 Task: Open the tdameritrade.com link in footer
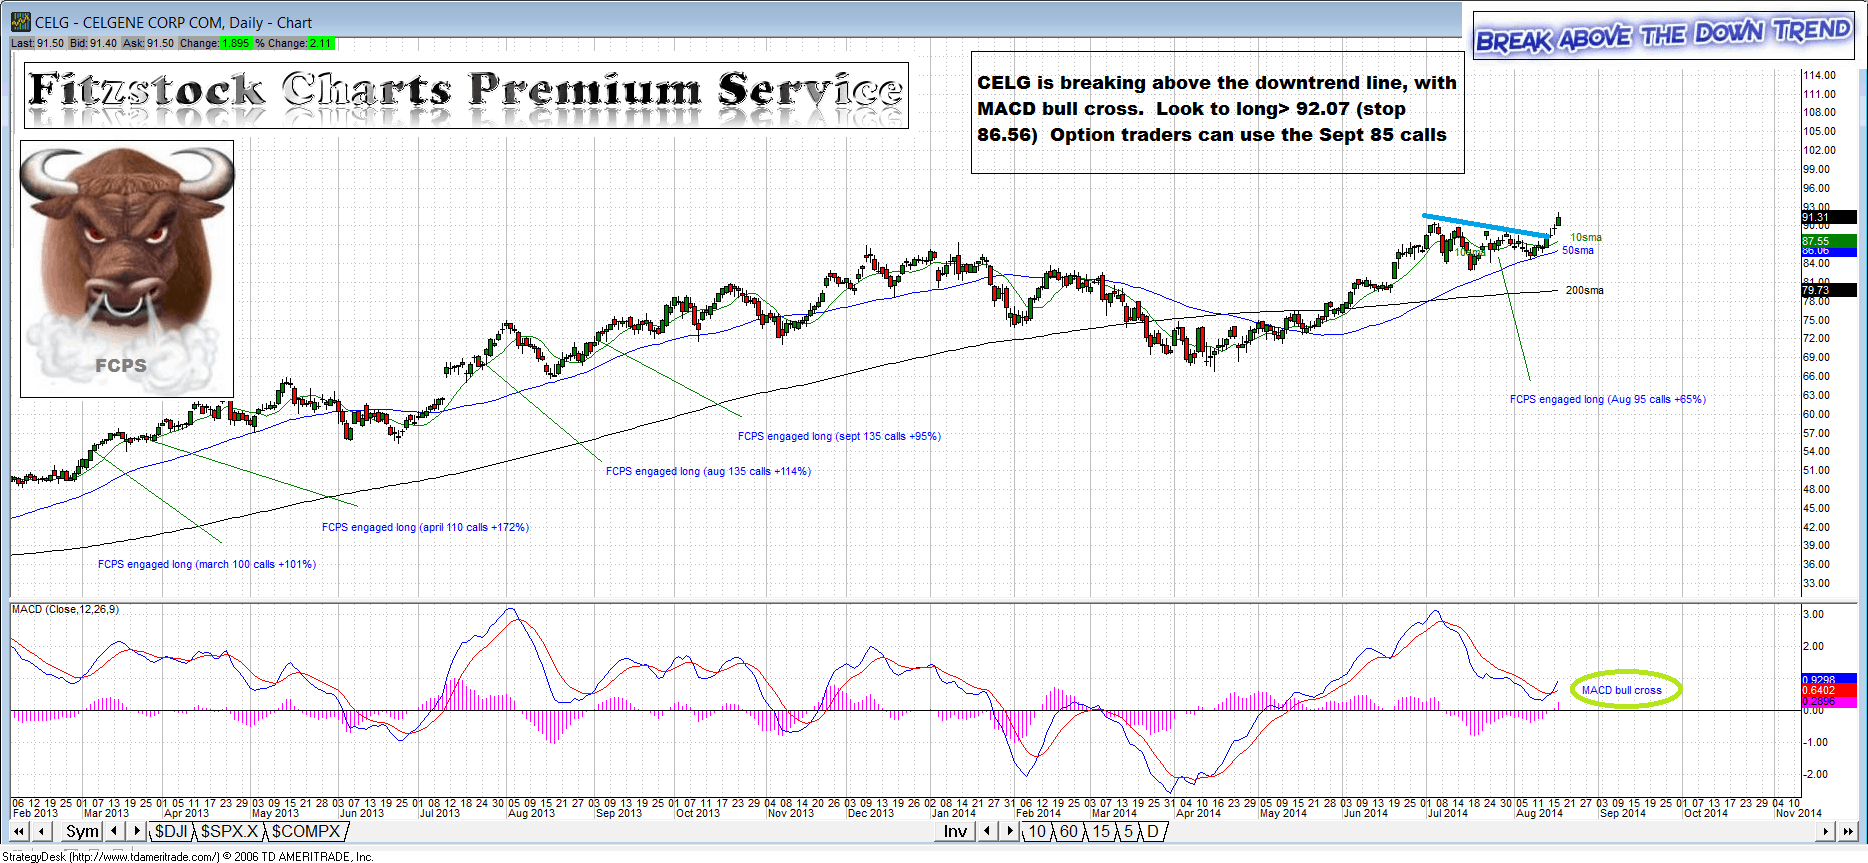[x=144, y=857]
